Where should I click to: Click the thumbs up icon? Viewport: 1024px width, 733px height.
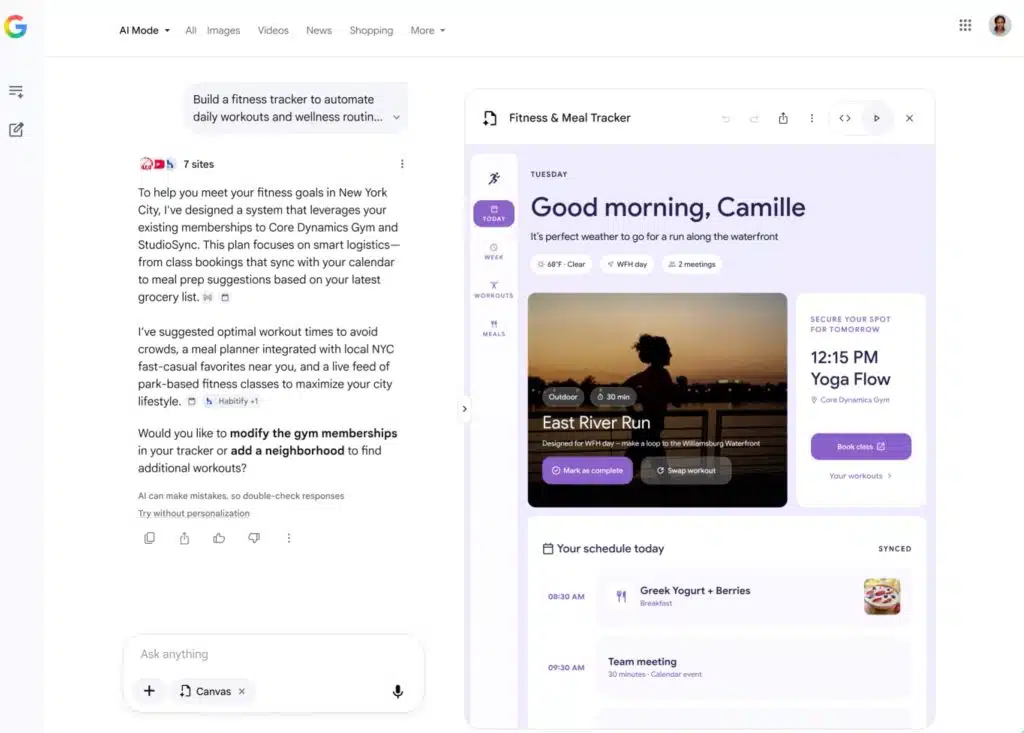point(219,538)
